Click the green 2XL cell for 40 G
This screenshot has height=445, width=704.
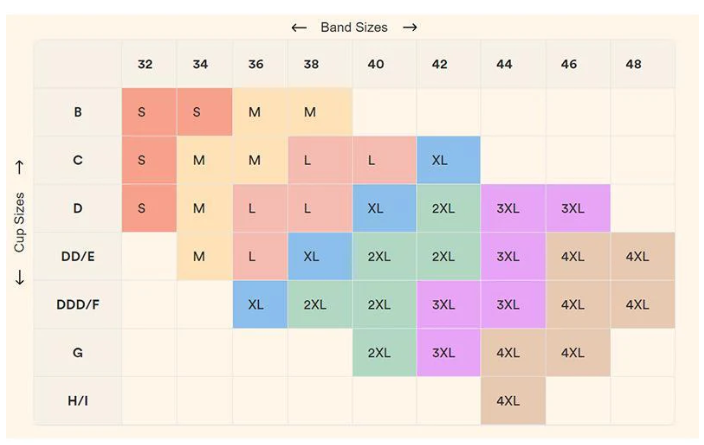378,353
